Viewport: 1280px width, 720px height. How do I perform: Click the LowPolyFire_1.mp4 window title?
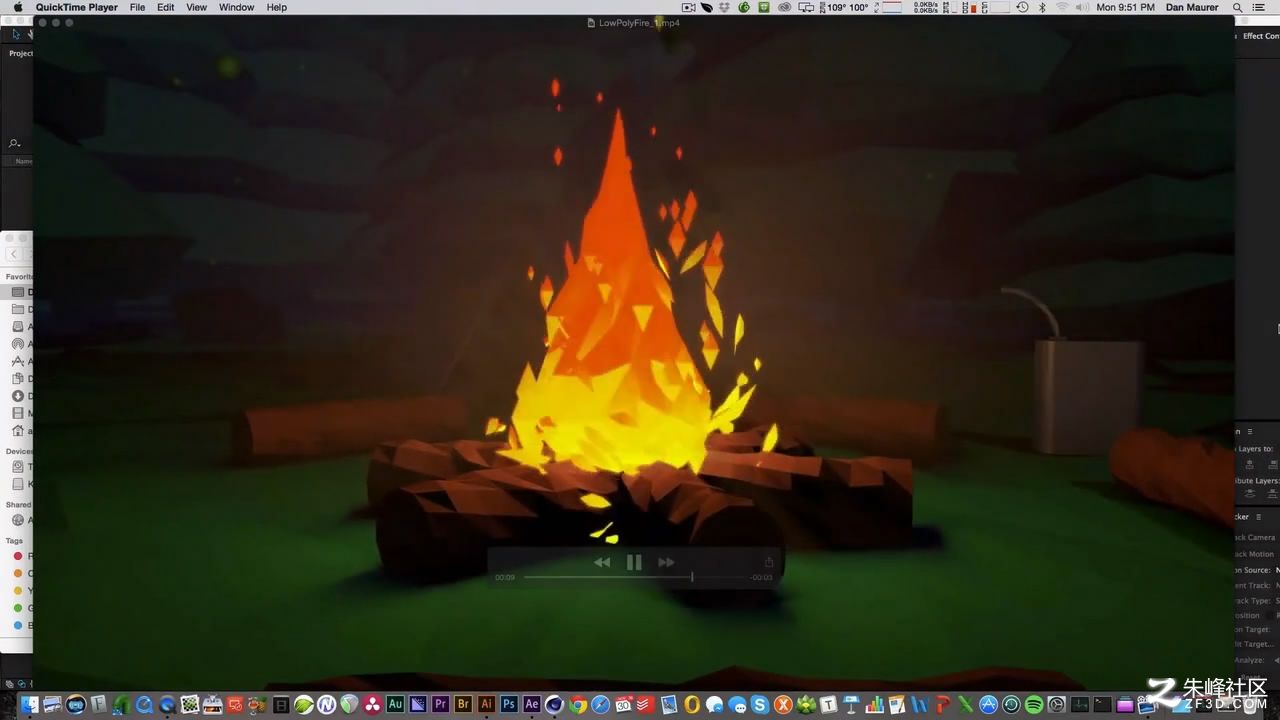coord(638,22)
